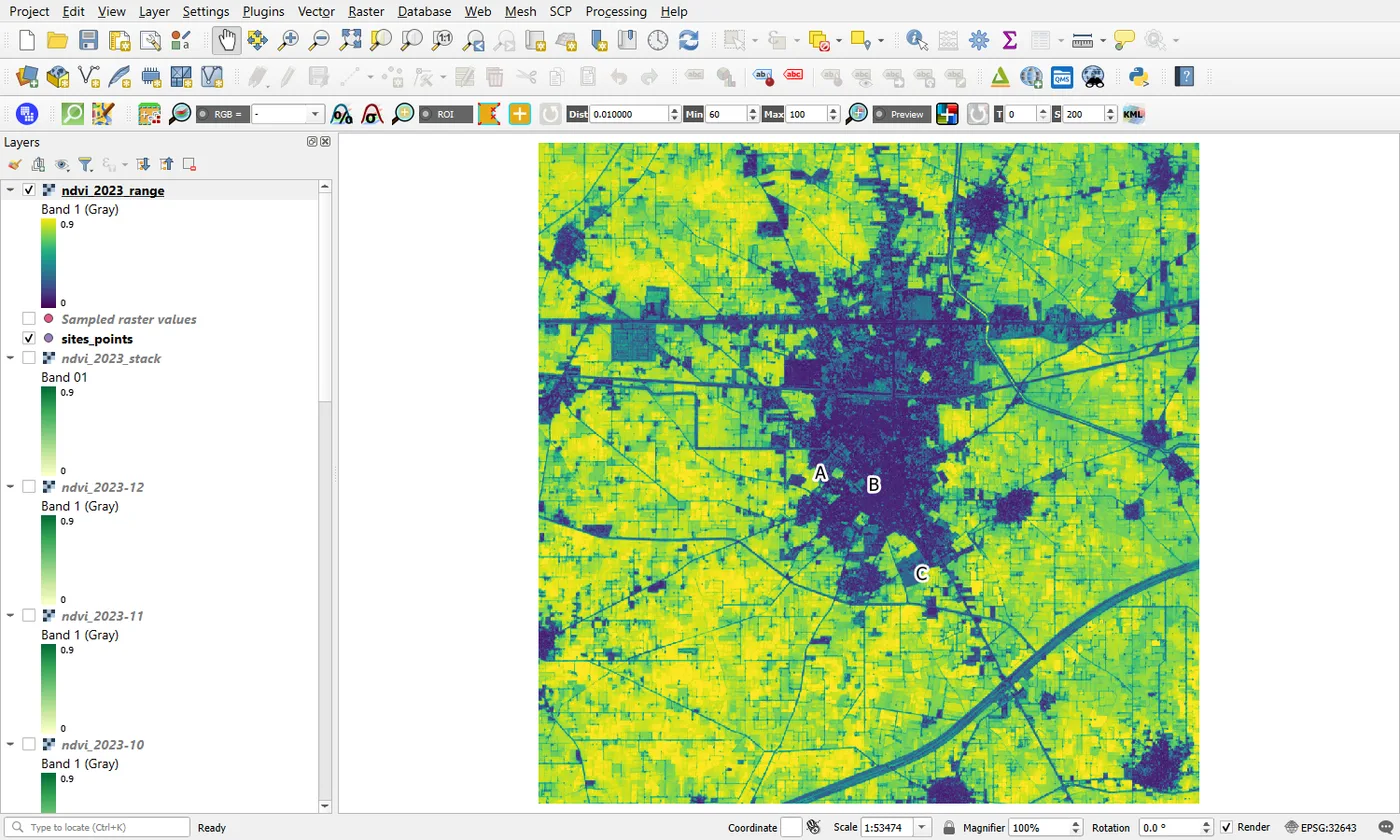Open the Temporal Controller clock icon
This screenshot has height=840, width=1400.
(658, 41)
